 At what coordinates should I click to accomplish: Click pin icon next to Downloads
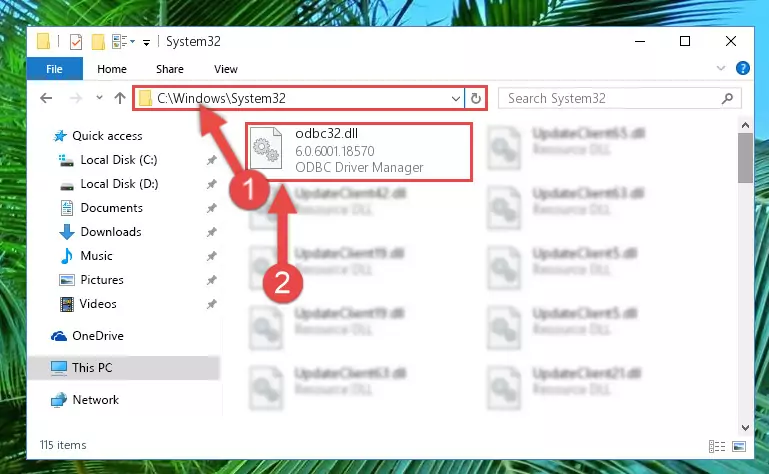(x=211, y=232)
